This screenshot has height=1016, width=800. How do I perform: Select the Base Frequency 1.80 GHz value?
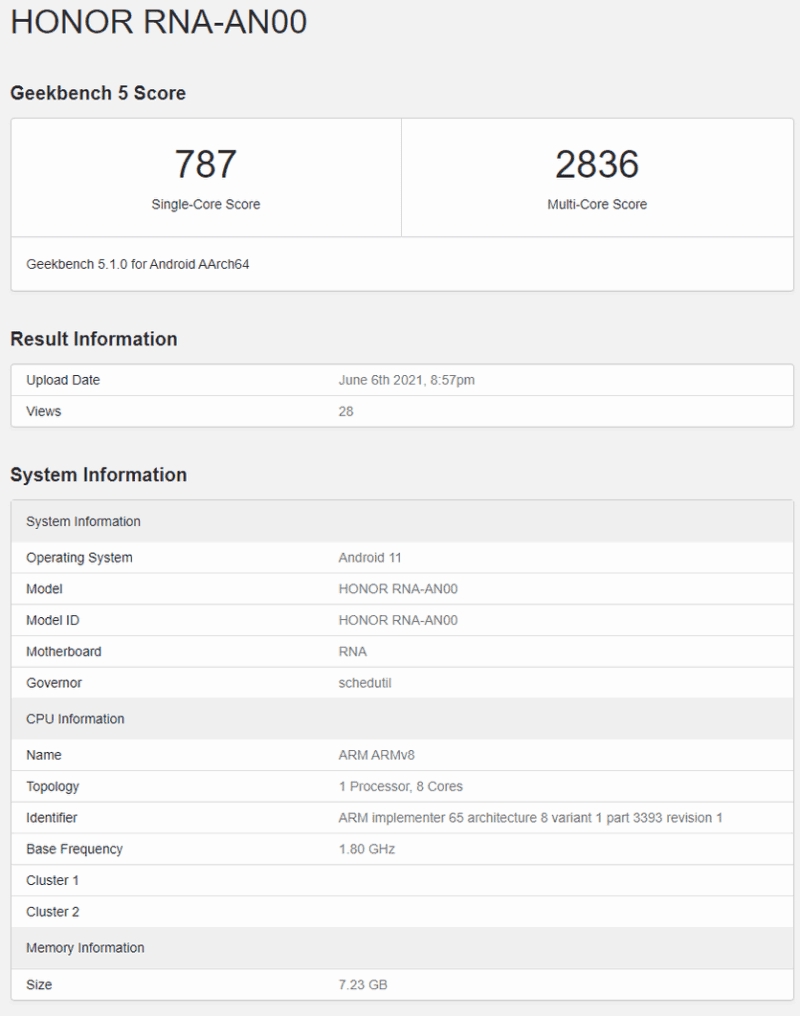(x=366, y=849)
